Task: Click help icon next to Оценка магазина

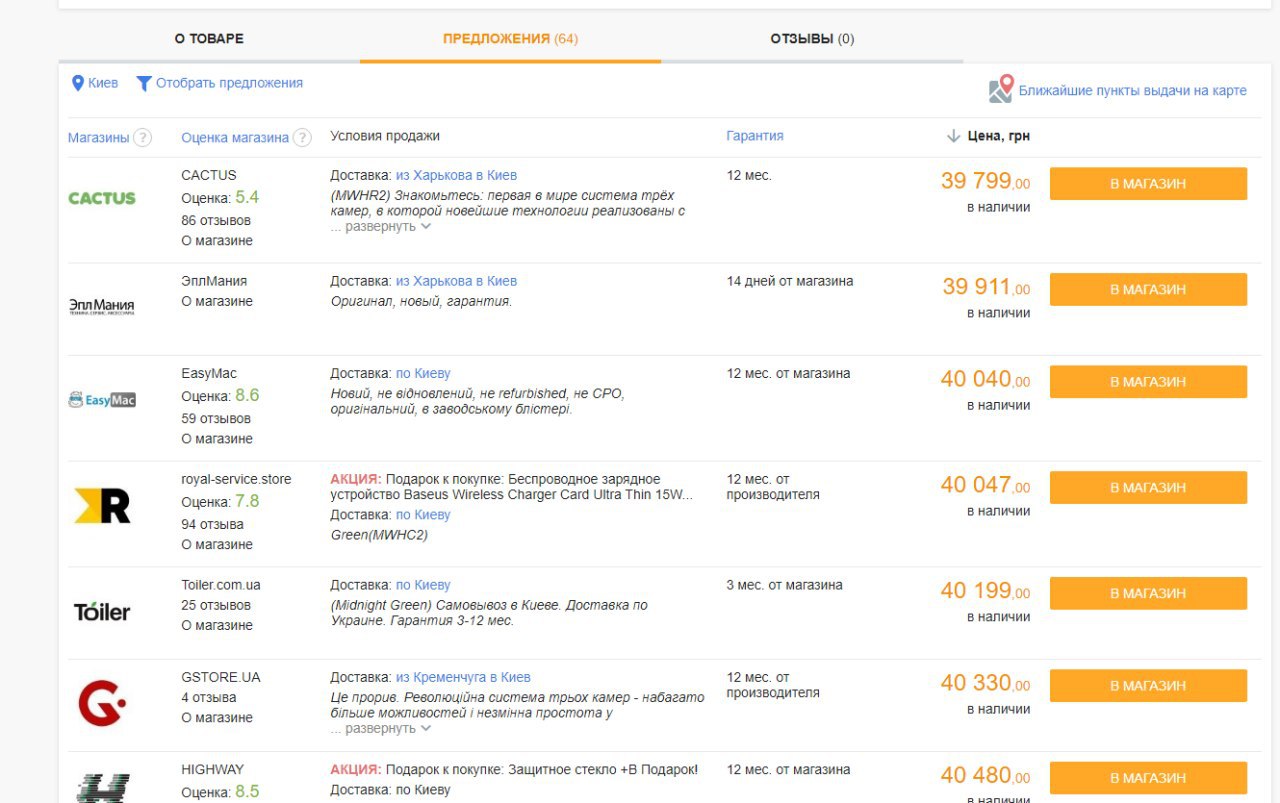Action: point(302,138)
